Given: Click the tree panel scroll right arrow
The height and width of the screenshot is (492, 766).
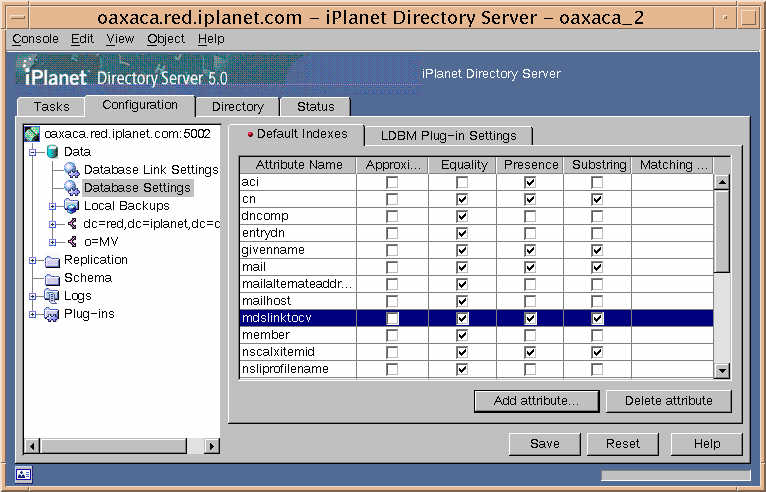Looking at the screenshot, I should [212, 446].
